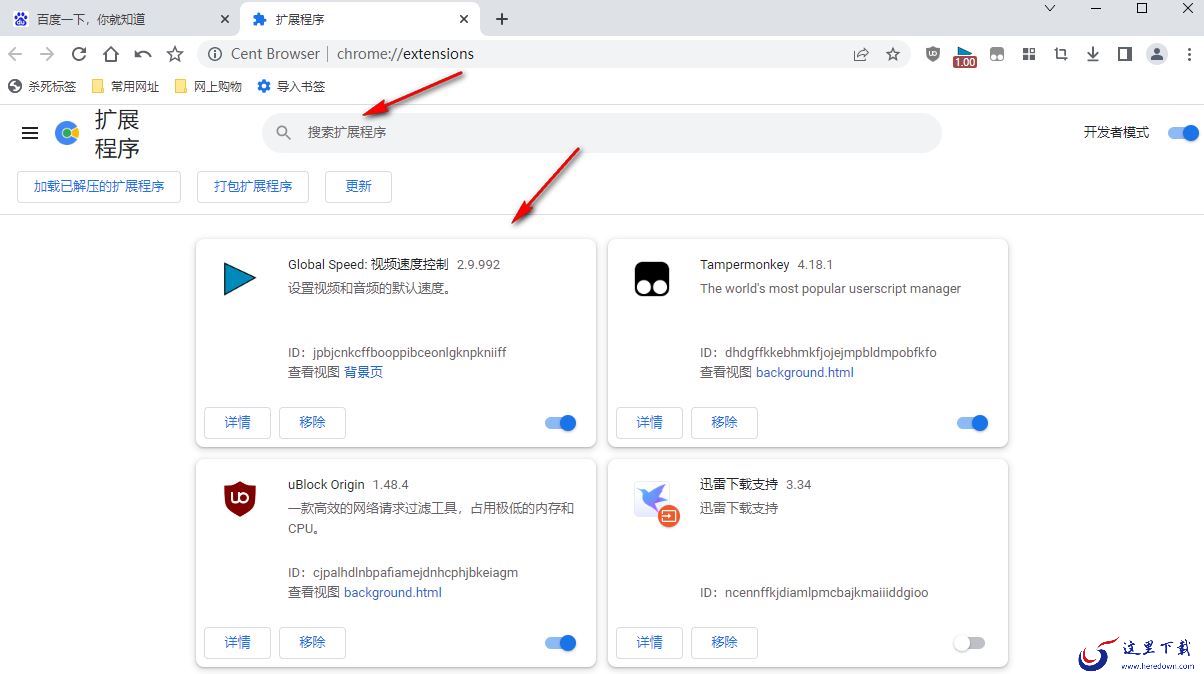Open the 网上购物 bookmark folder
This screenshot has width=1204, height=674.
click(208, 86)
